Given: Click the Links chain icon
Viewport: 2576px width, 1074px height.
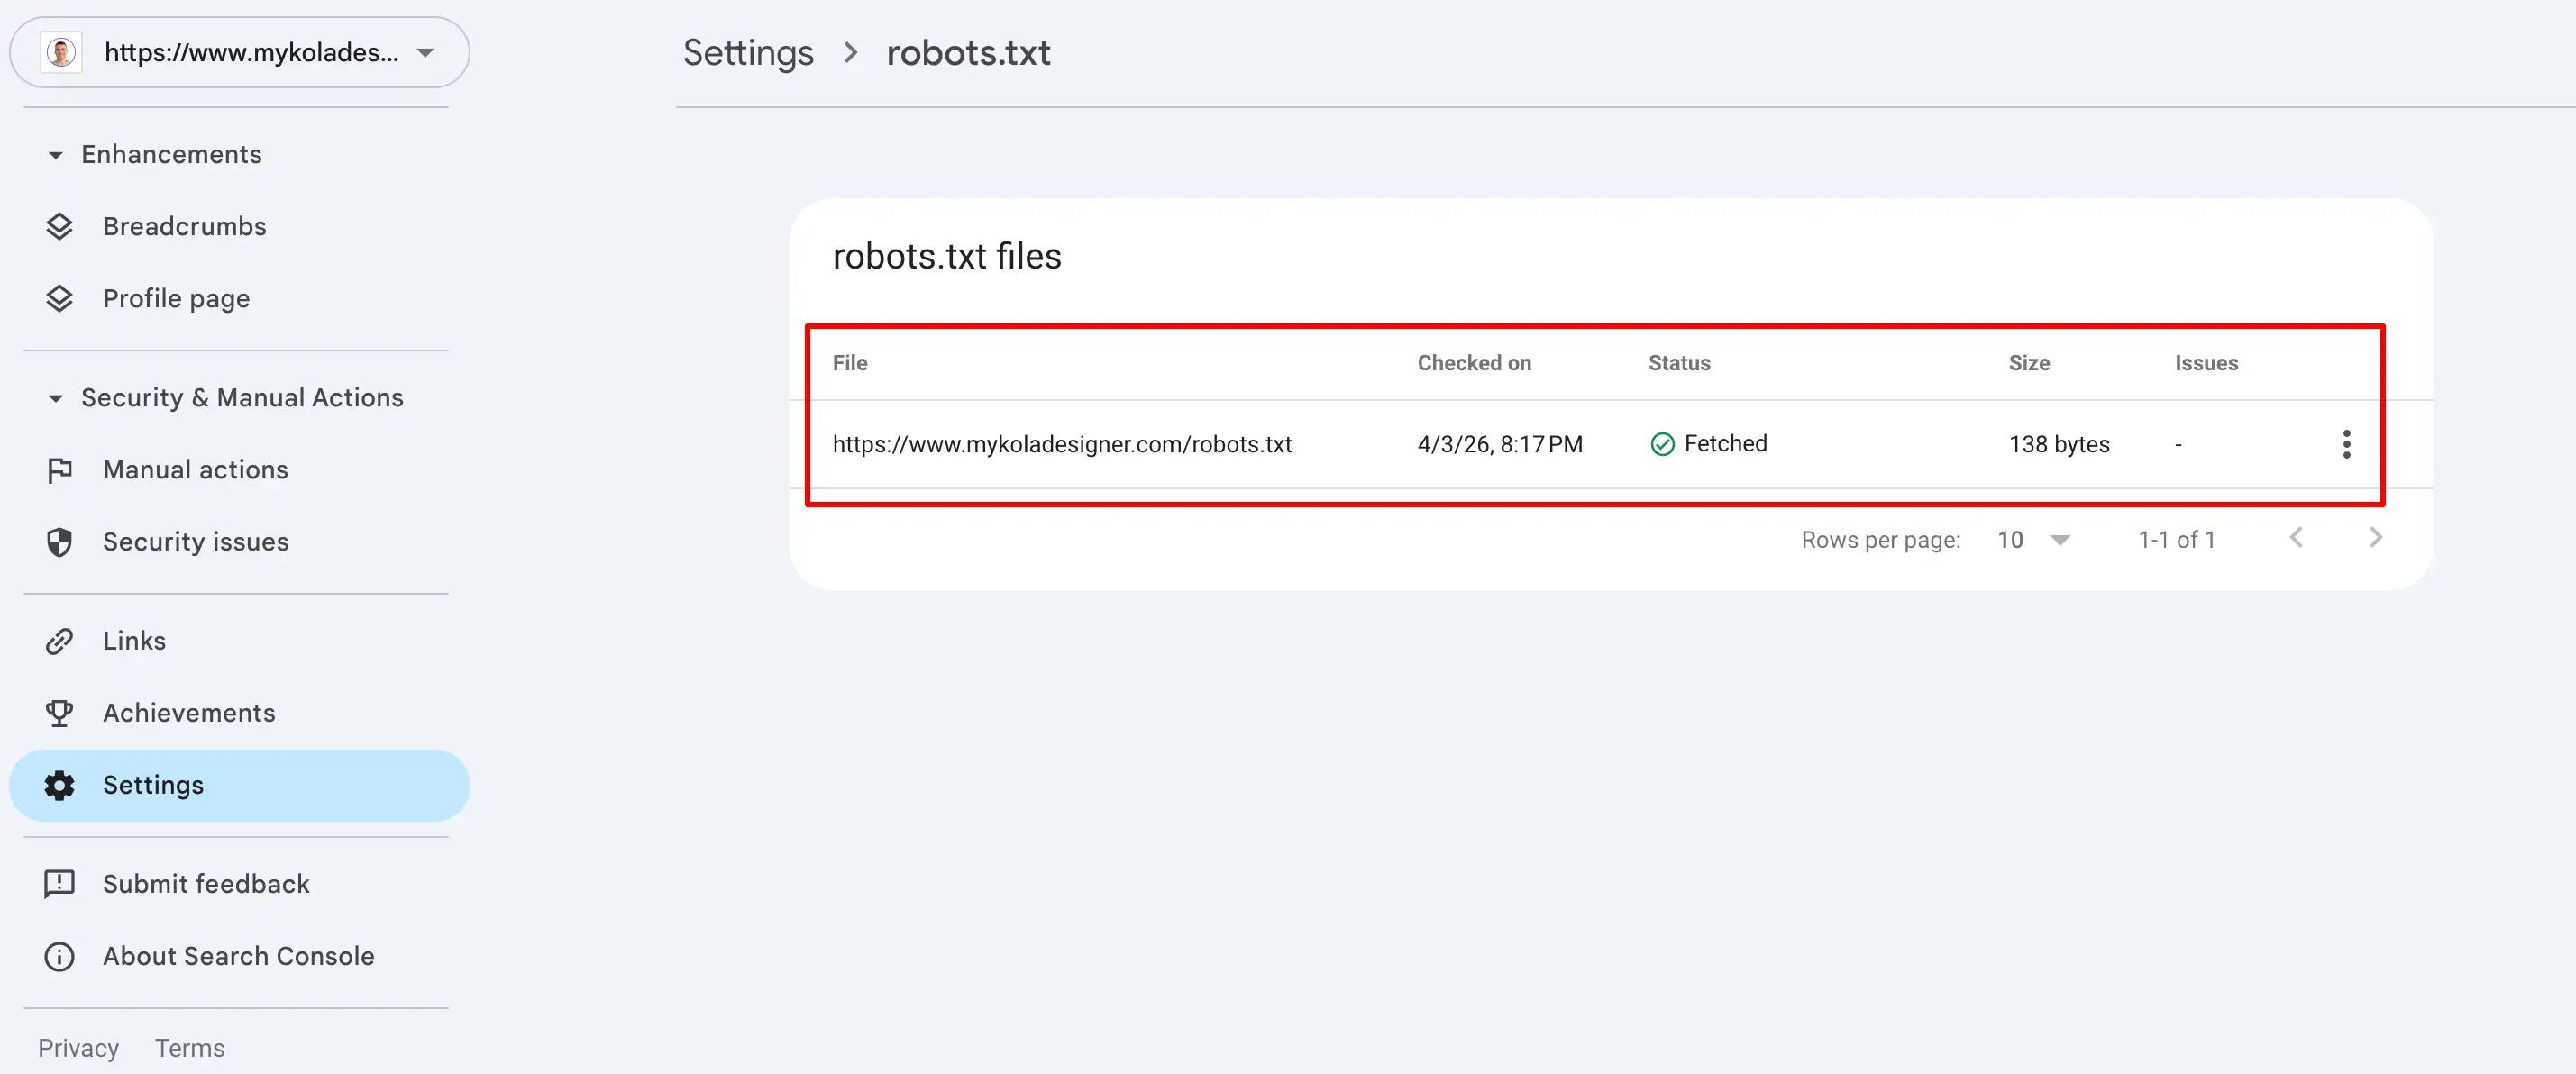Looking at the screenshot, I should [60, 641].
